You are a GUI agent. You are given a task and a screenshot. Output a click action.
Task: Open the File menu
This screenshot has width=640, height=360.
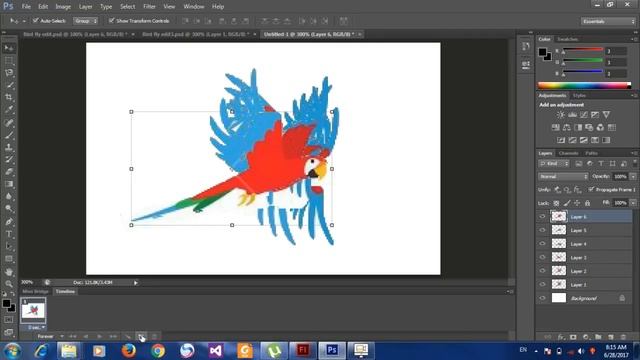[x=26, y=7]
